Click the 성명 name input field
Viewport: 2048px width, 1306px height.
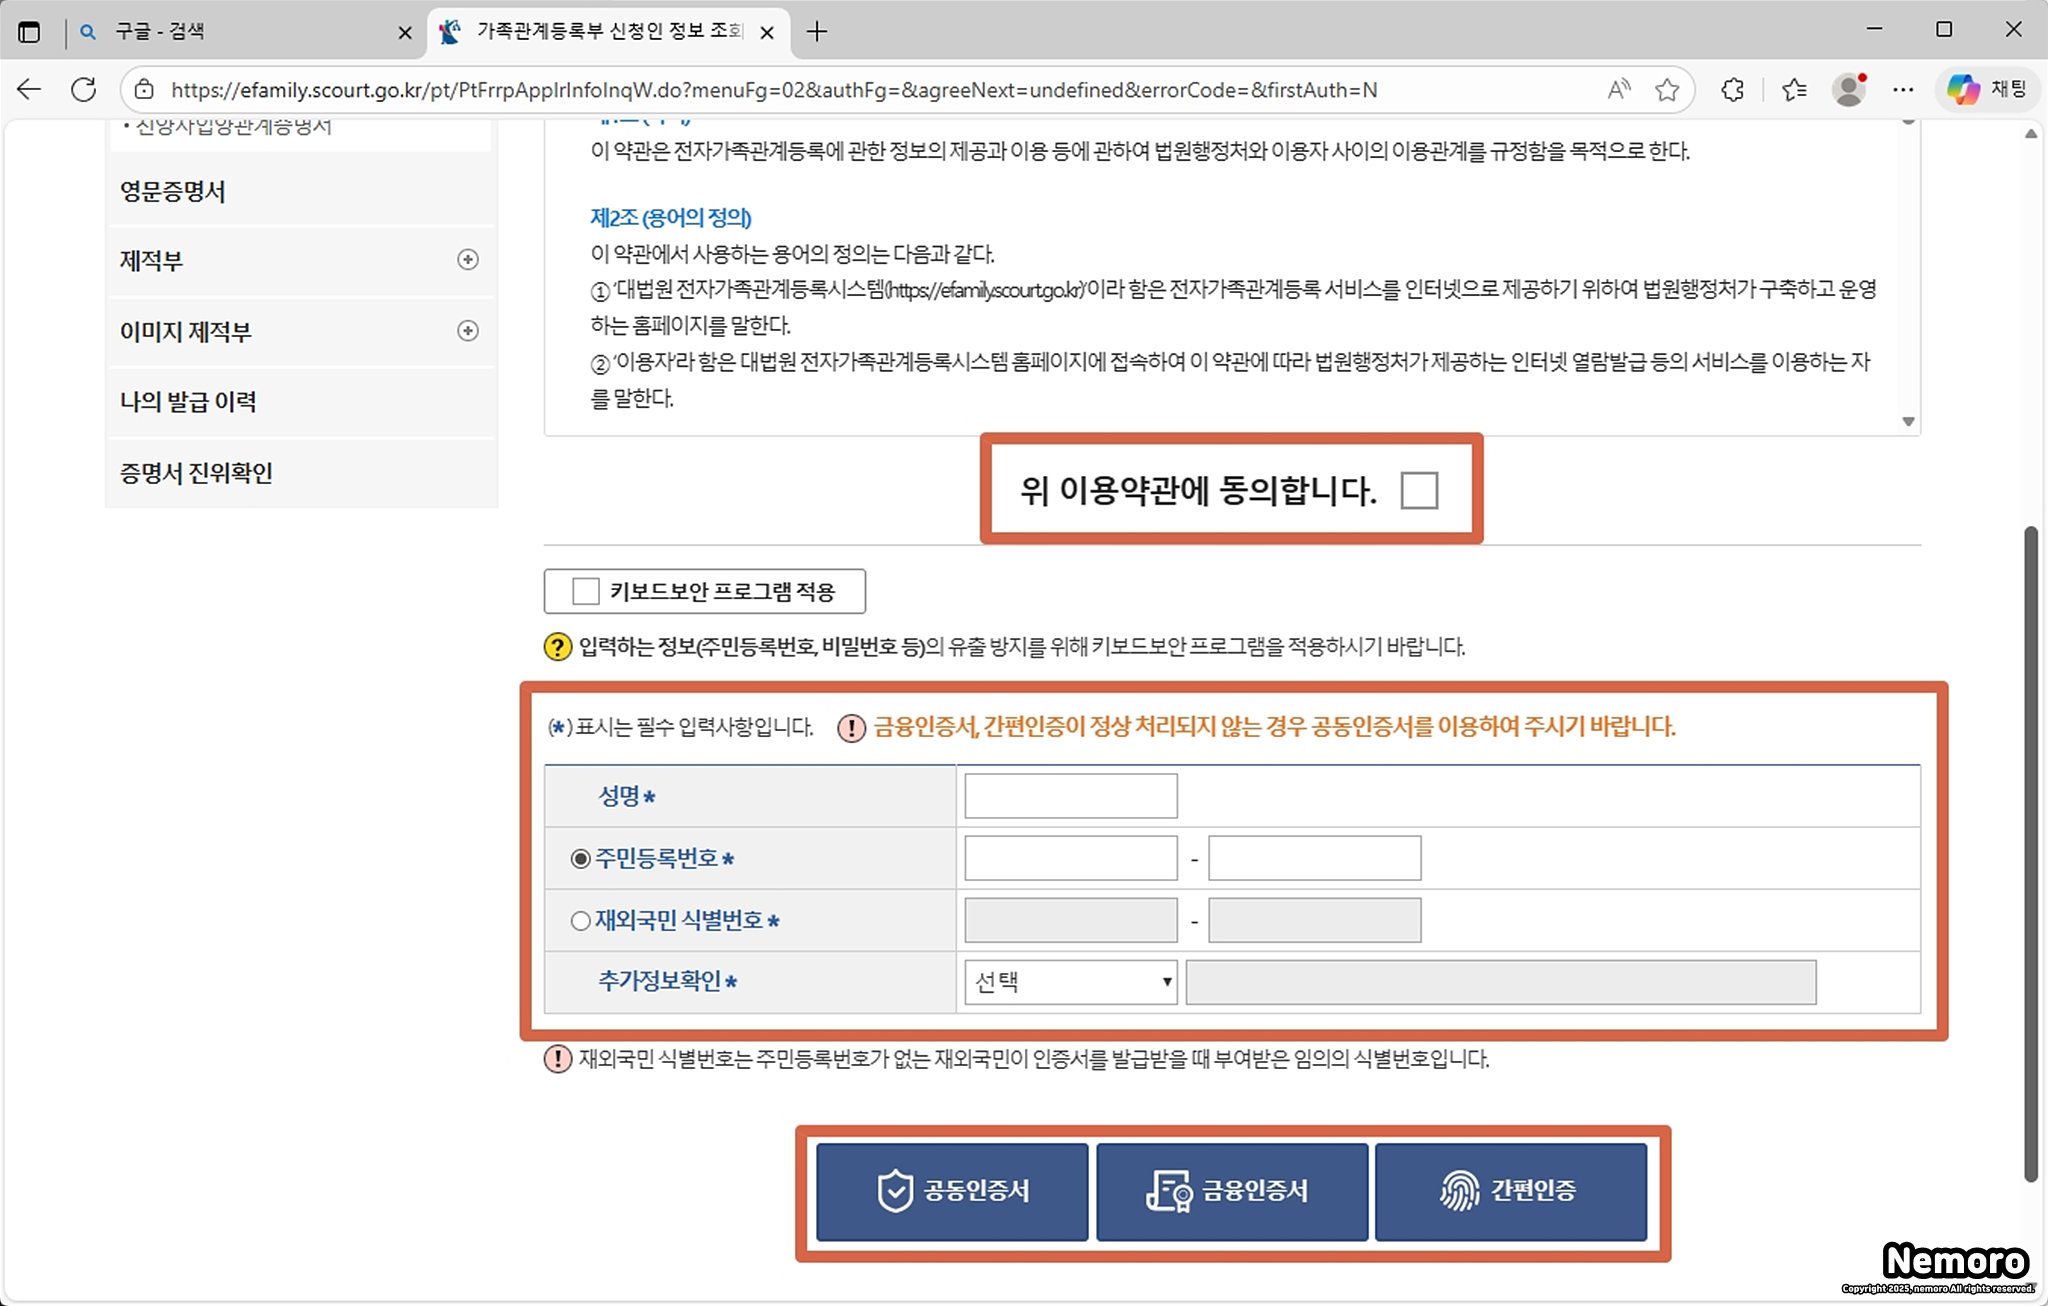[x=1070, y=796]
